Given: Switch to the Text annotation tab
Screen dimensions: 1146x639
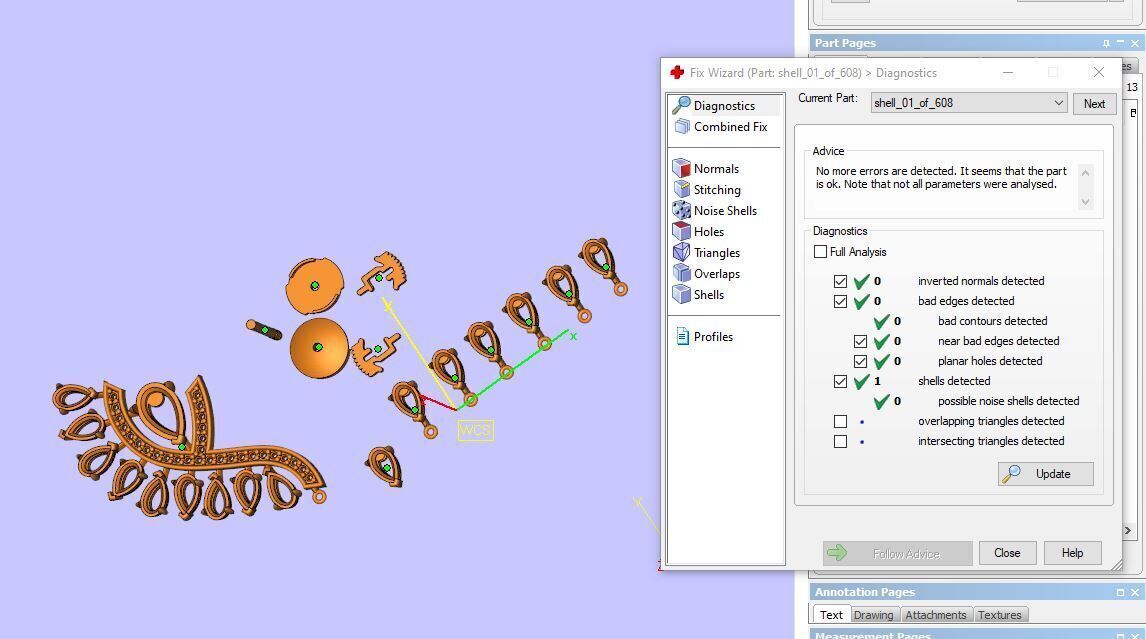Looking at the screenshot, I should 831,615.
